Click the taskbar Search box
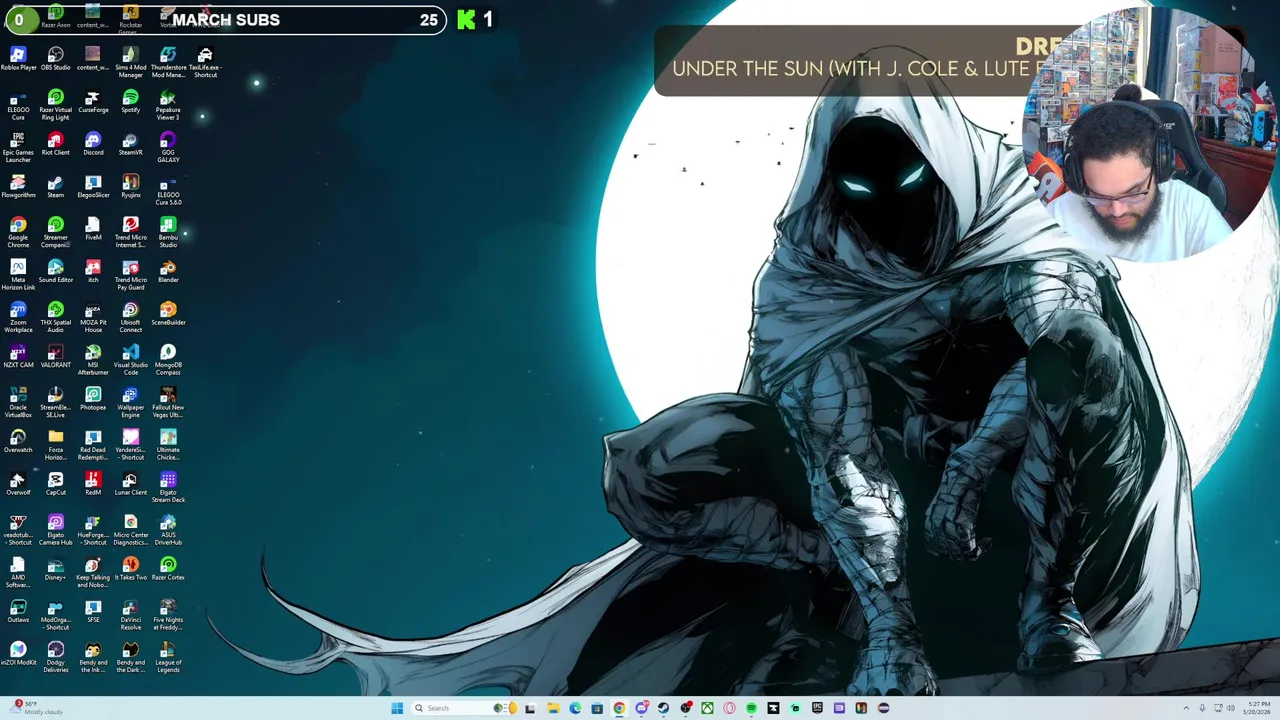This screenshot has height=720, width=1280. tap(462, 708)
